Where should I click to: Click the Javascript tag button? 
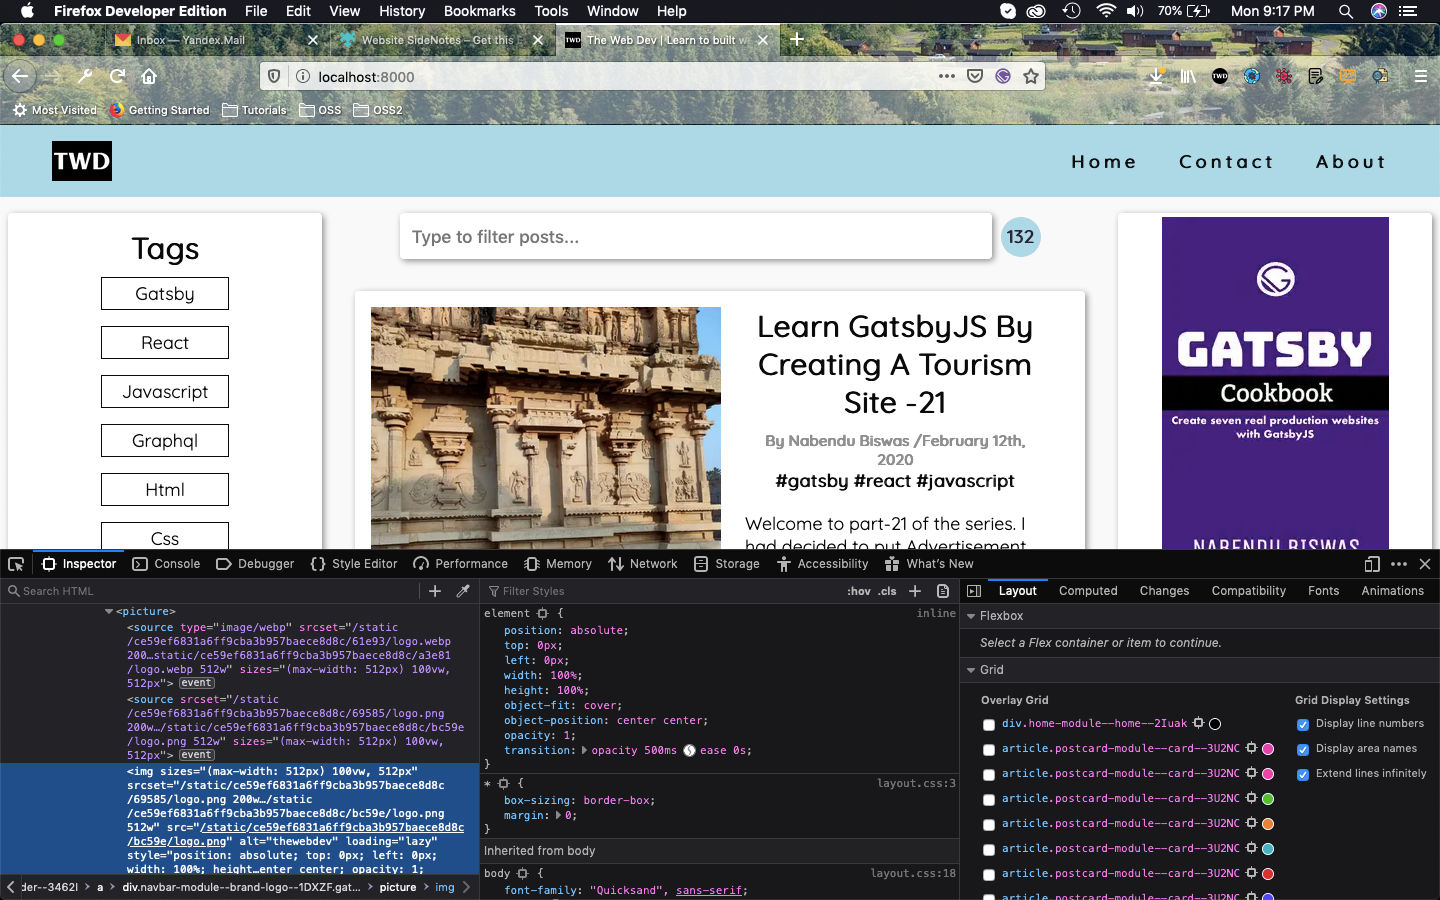click(x=165, y=392)
